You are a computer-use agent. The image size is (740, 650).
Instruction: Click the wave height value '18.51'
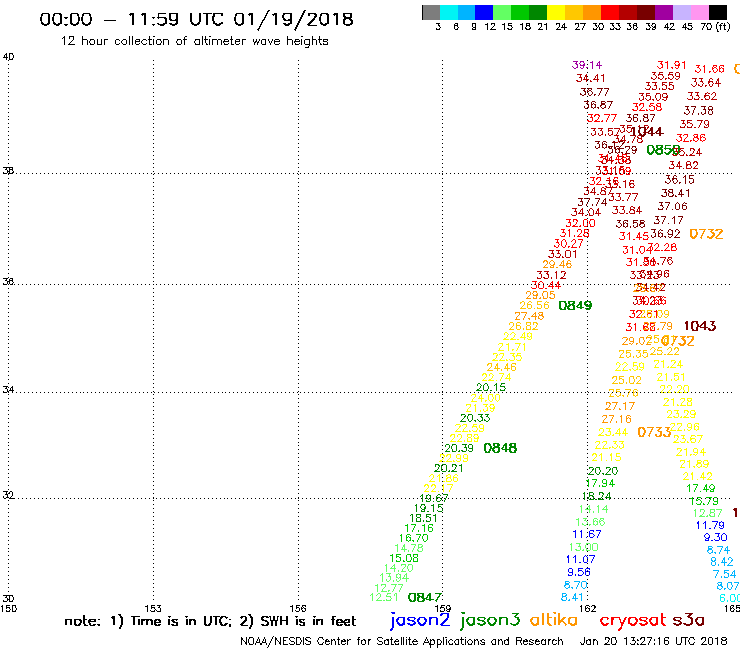coord(423,518)
